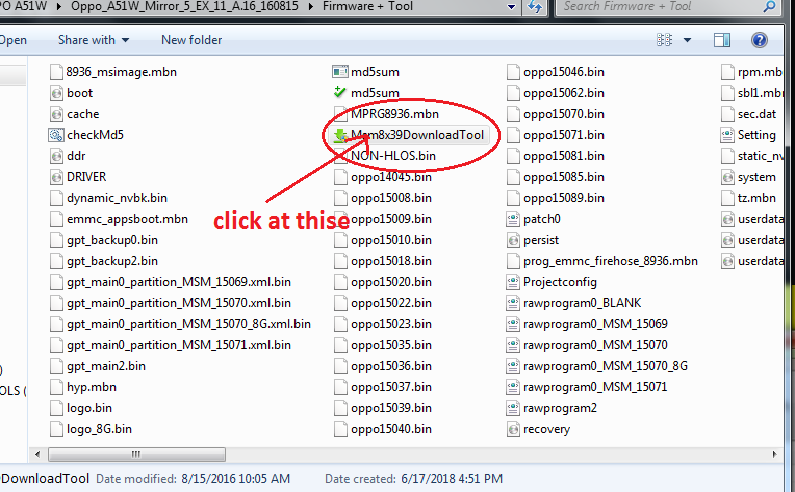Open the view options dropdown arrow
795x492 pixels.
[x=688, y=40]
